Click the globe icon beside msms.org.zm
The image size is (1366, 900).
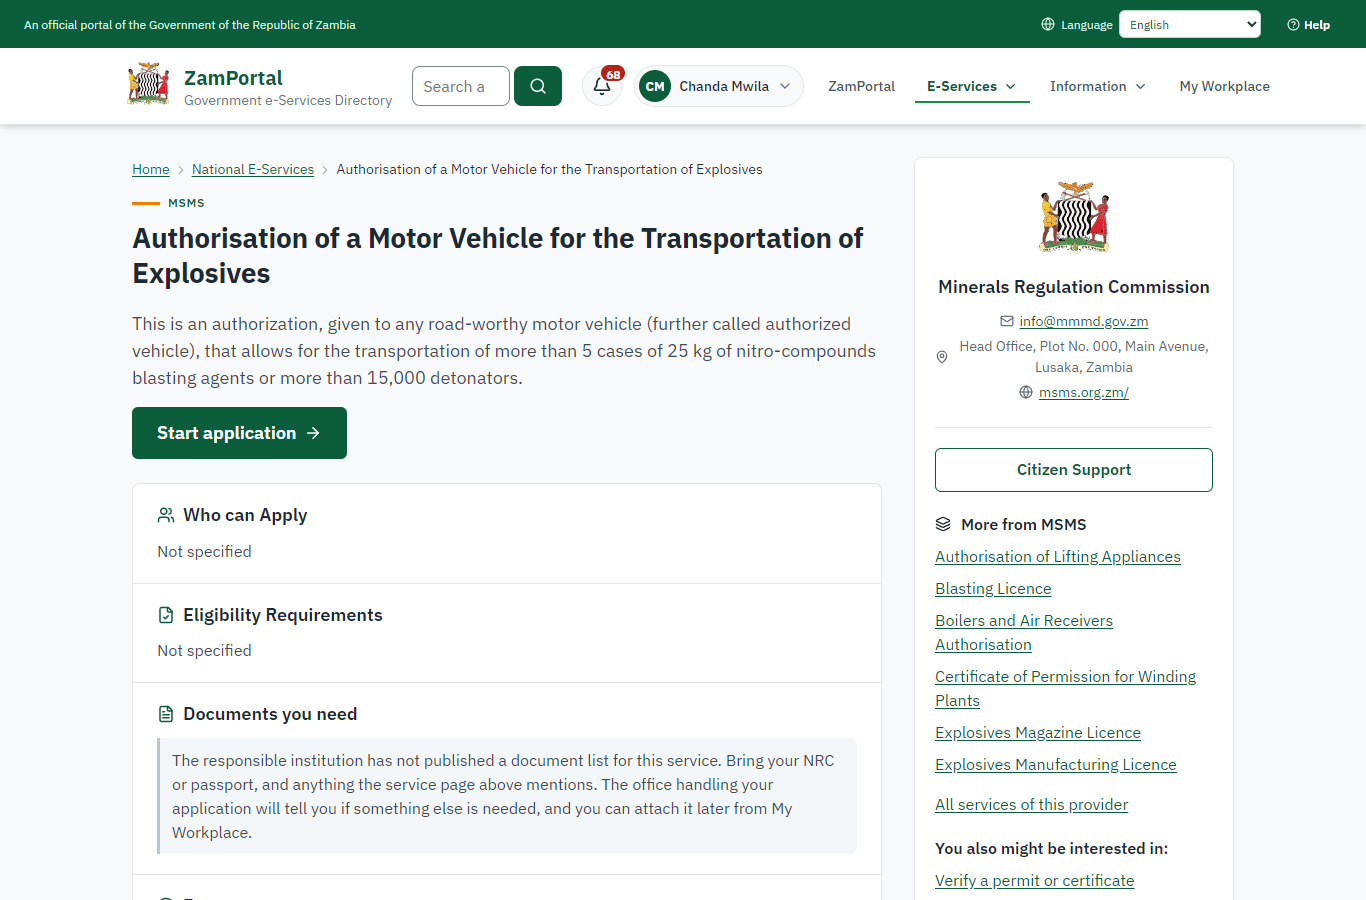(1026, 392)
